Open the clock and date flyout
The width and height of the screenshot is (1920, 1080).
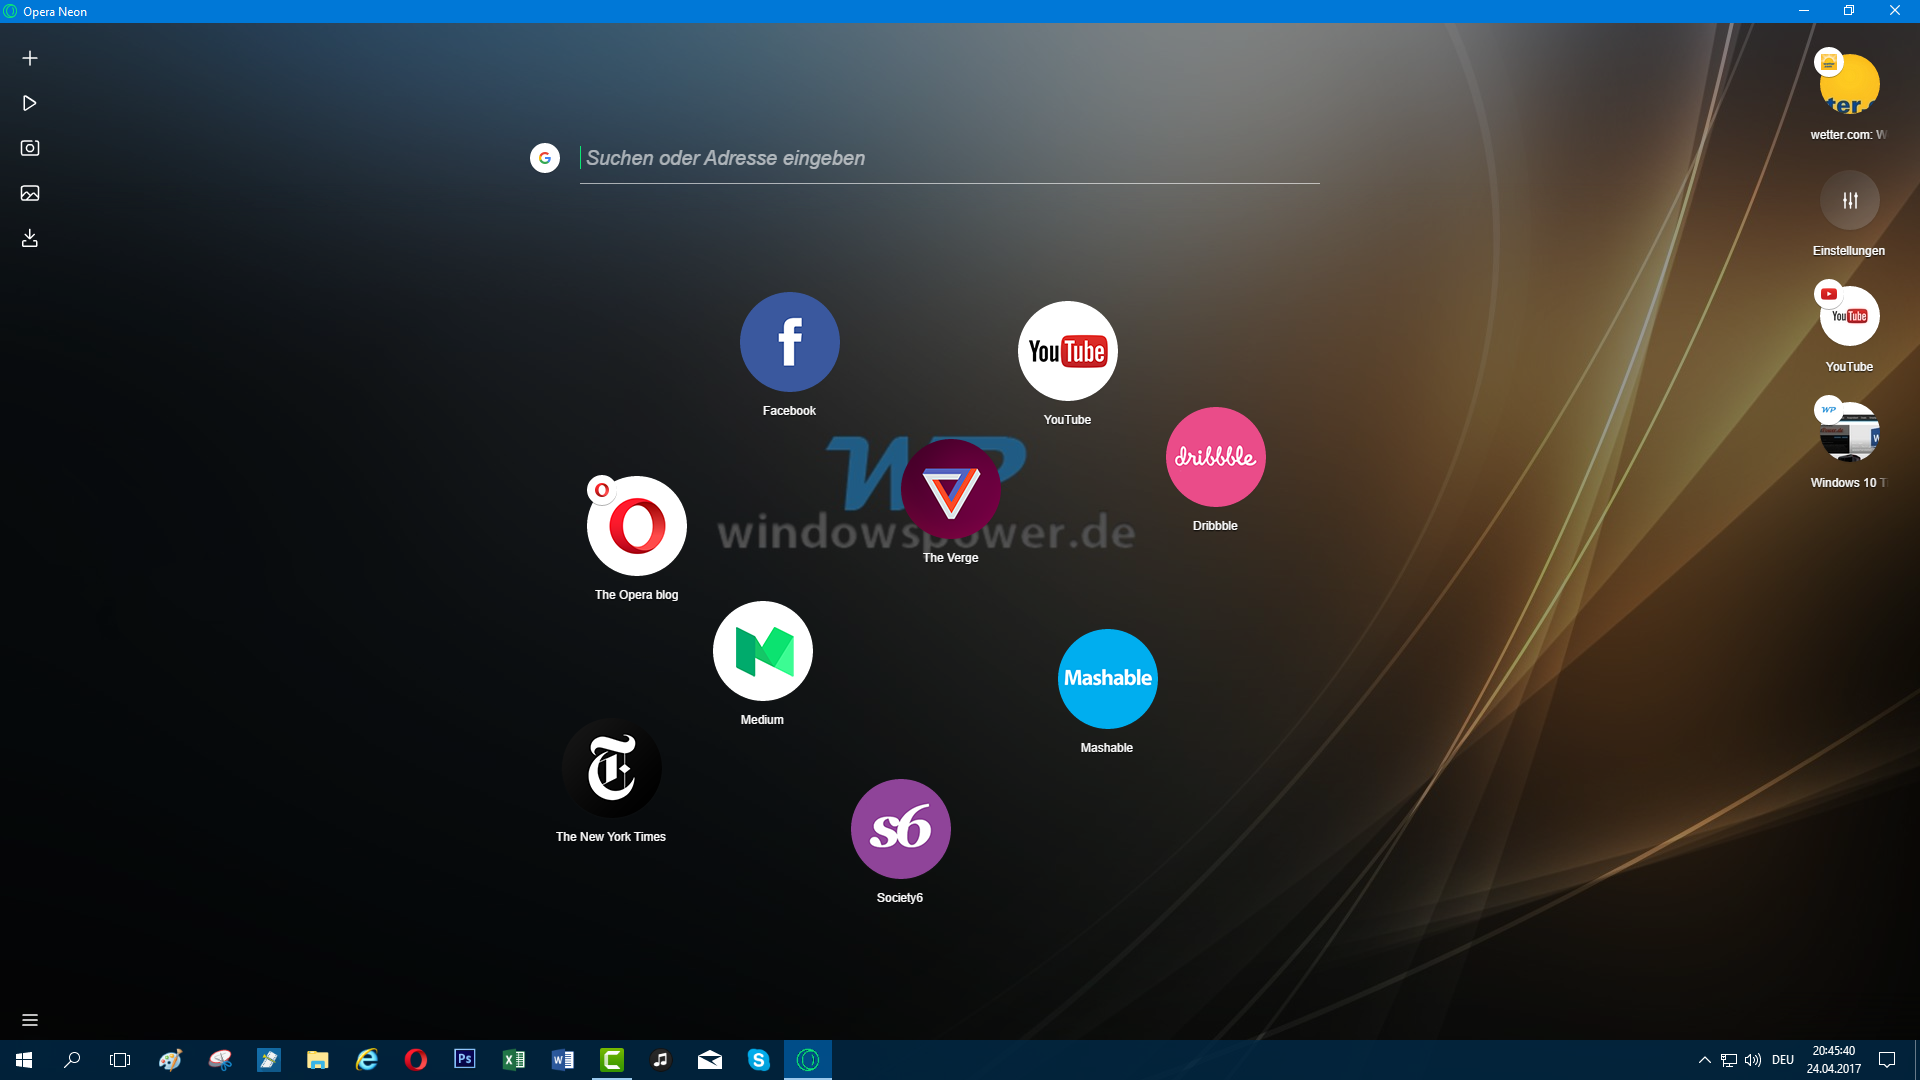click(1834, 1060)
